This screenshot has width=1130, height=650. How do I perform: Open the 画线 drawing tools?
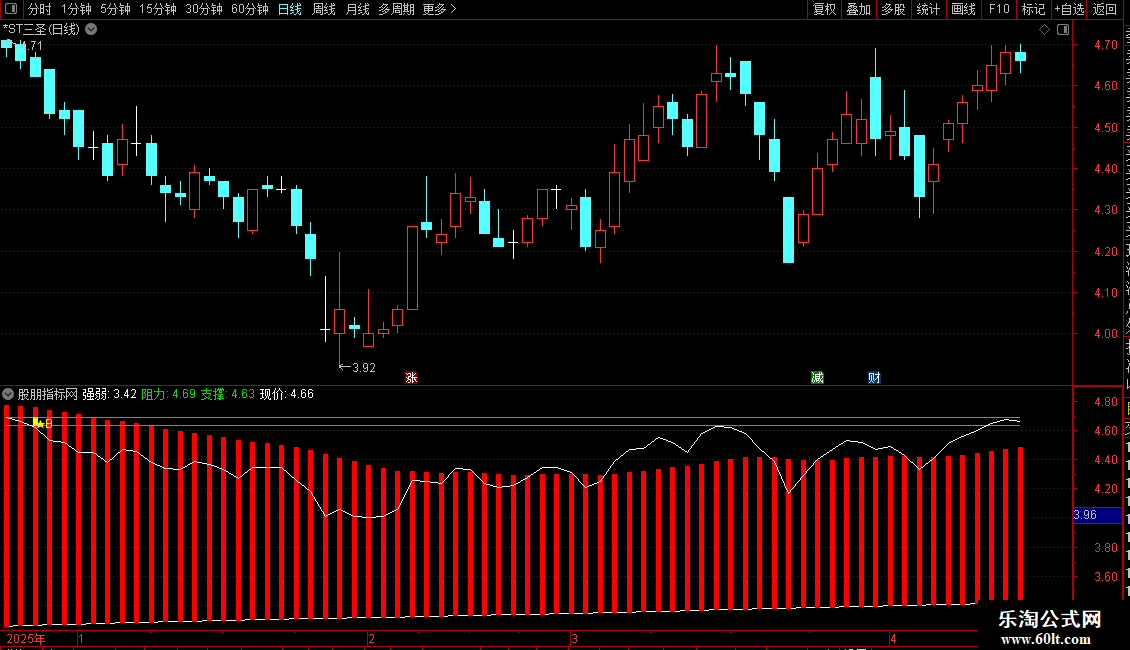pyautogui.click(x=963, y=9)
